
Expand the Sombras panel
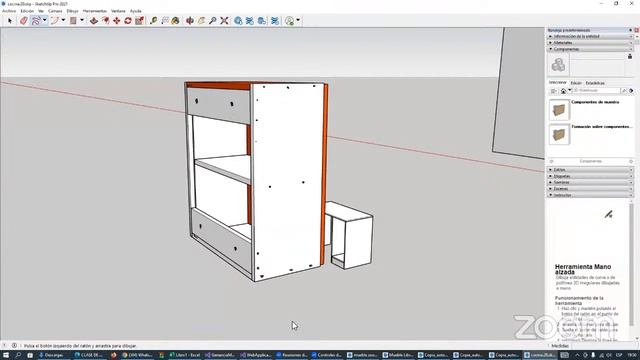[x=590, y=182]
